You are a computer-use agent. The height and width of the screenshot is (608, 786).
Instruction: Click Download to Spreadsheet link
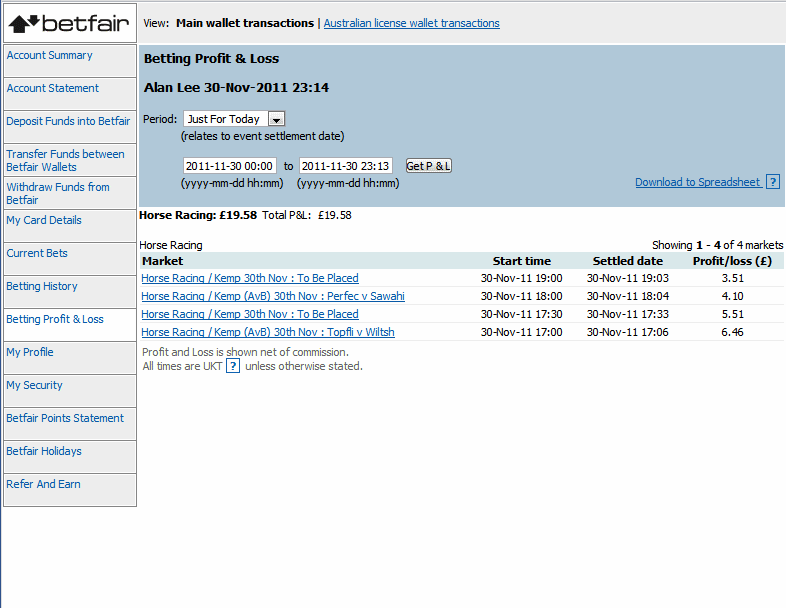pos(698,182)
